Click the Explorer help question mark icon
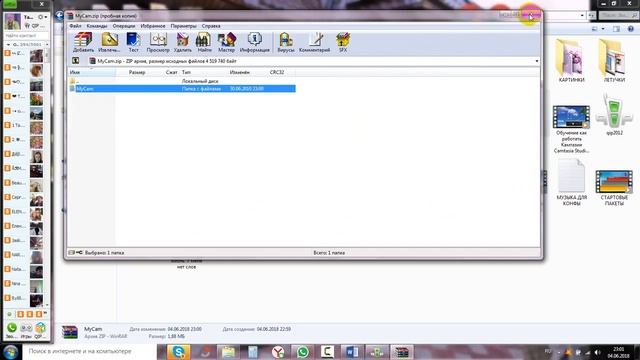The image size is (640, 360). click(631, 29)
